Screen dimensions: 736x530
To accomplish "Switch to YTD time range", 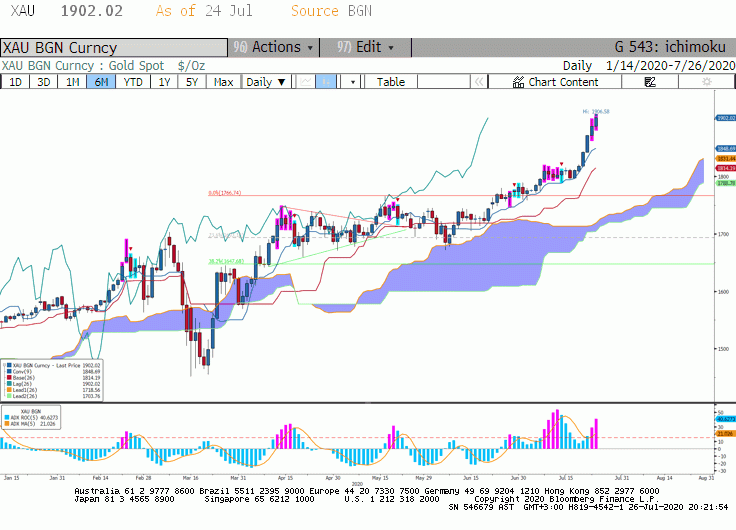I will tap(133, 82).
